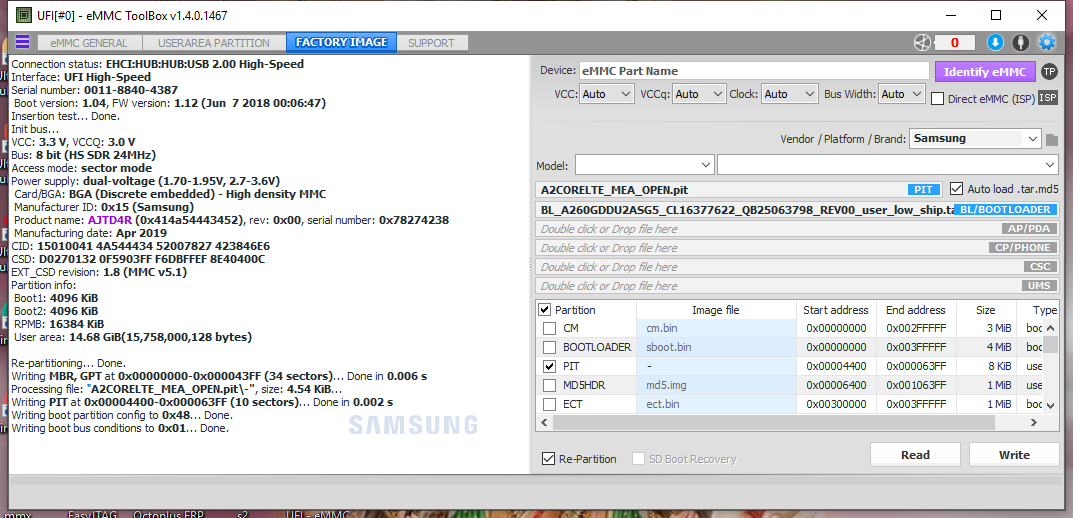Click the End address column header

(x=916, y=310)
